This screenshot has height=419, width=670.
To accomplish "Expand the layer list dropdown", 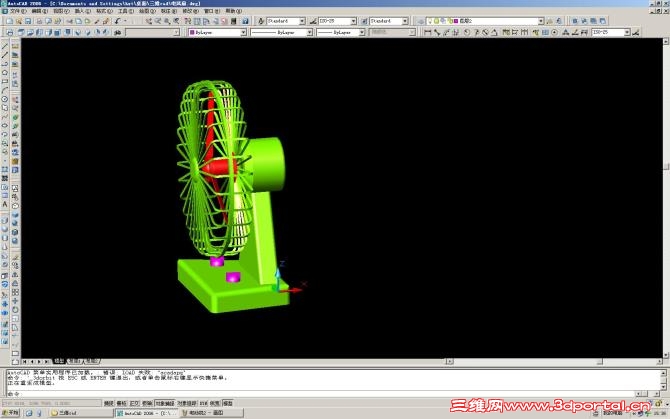I will click(541, 21).
